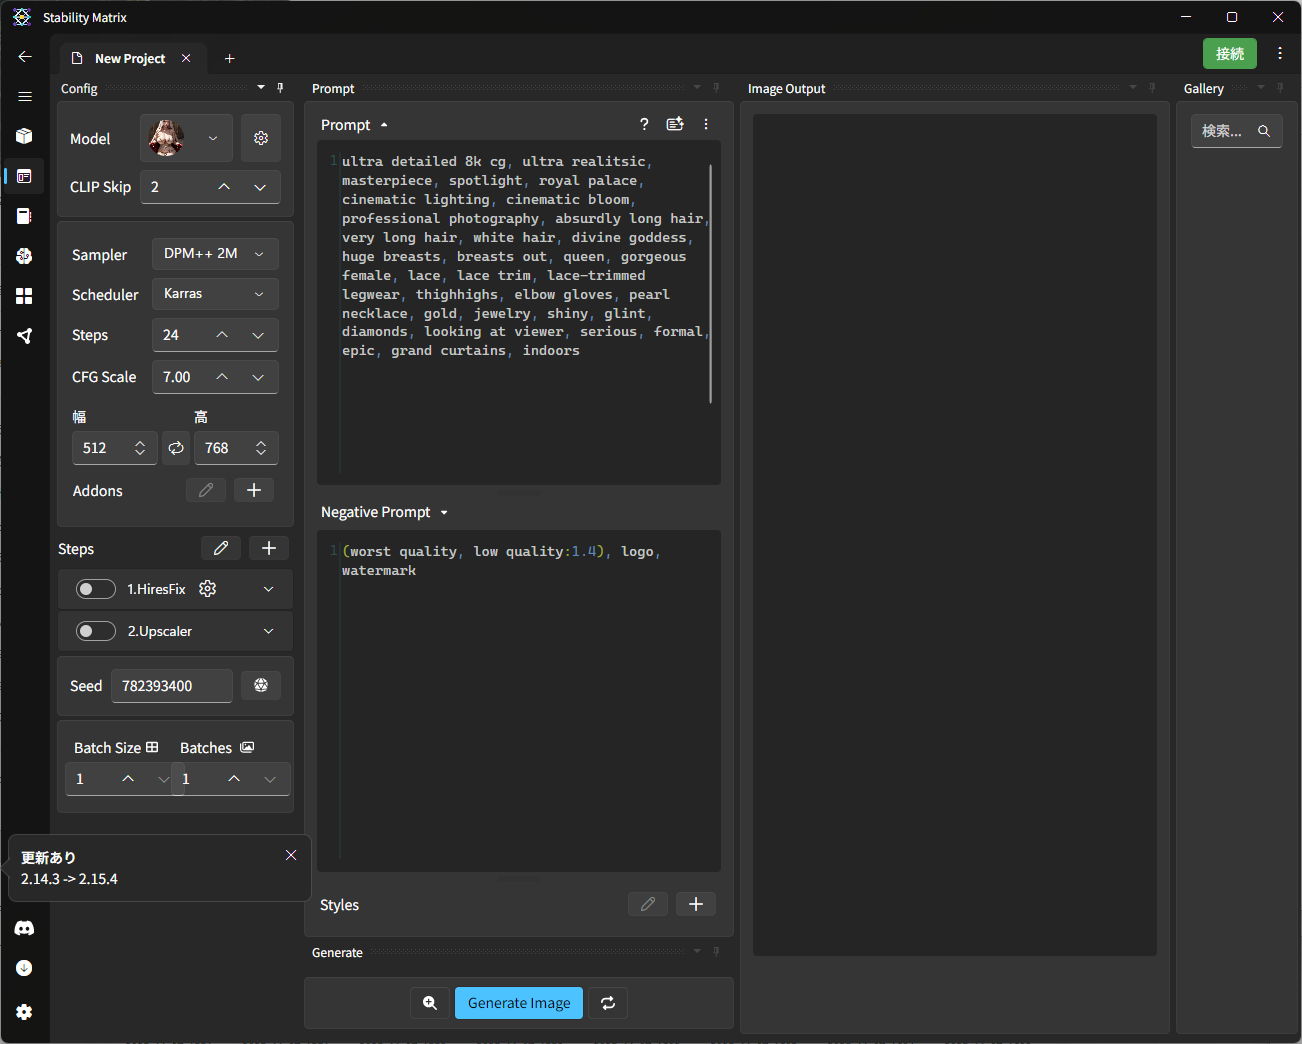Enable the HiresFix toggle

[x=96, y=589]
